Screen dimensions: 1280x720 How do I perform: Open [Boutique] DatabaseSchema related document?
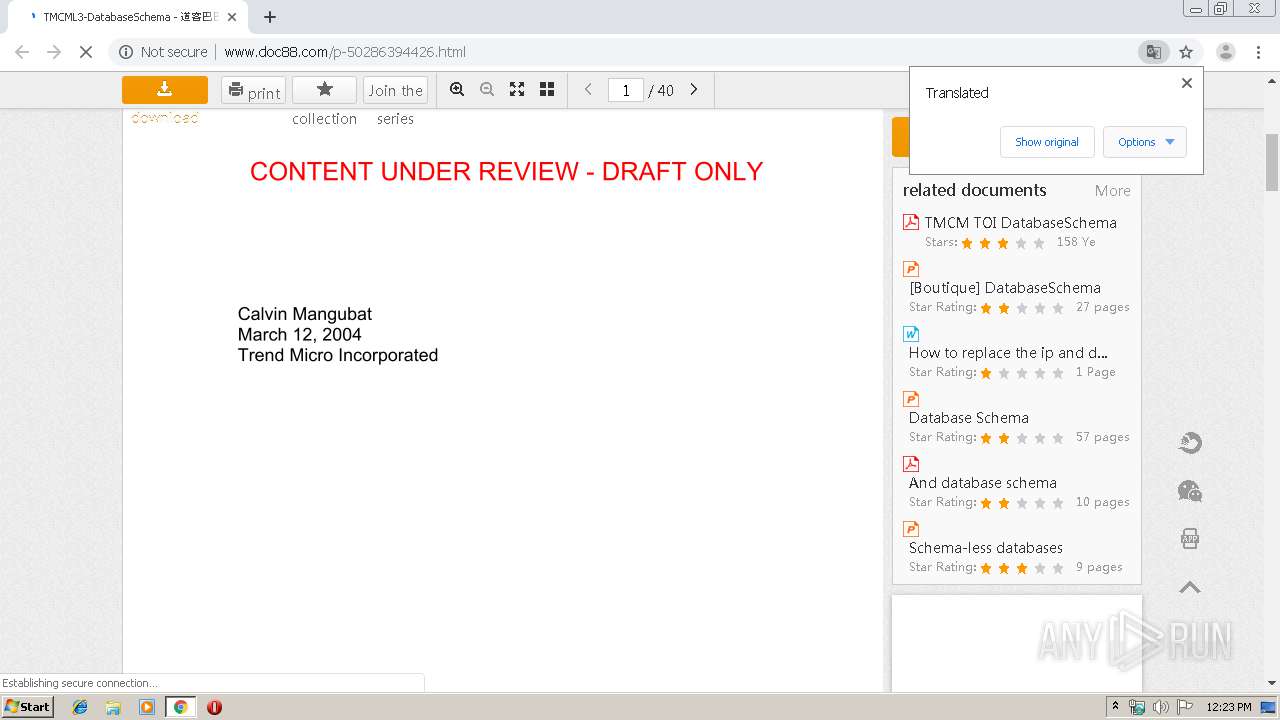click(x=1005, y=287)
